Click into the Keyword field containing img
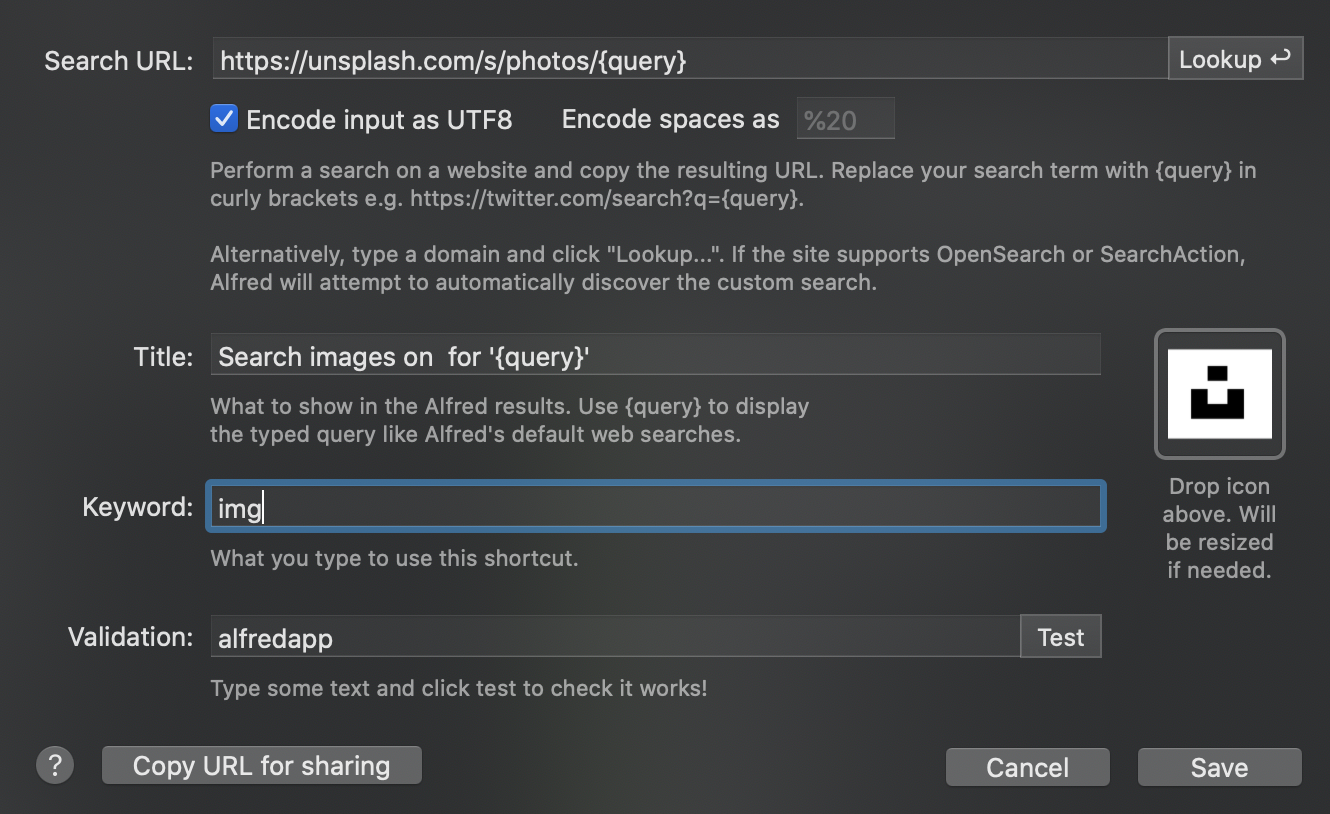 656,508
